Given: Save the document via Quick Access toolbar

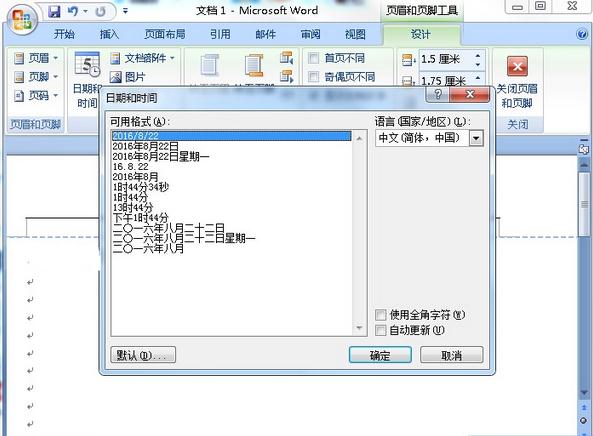Looking at the screenshot, I should (x=54, y=12).
